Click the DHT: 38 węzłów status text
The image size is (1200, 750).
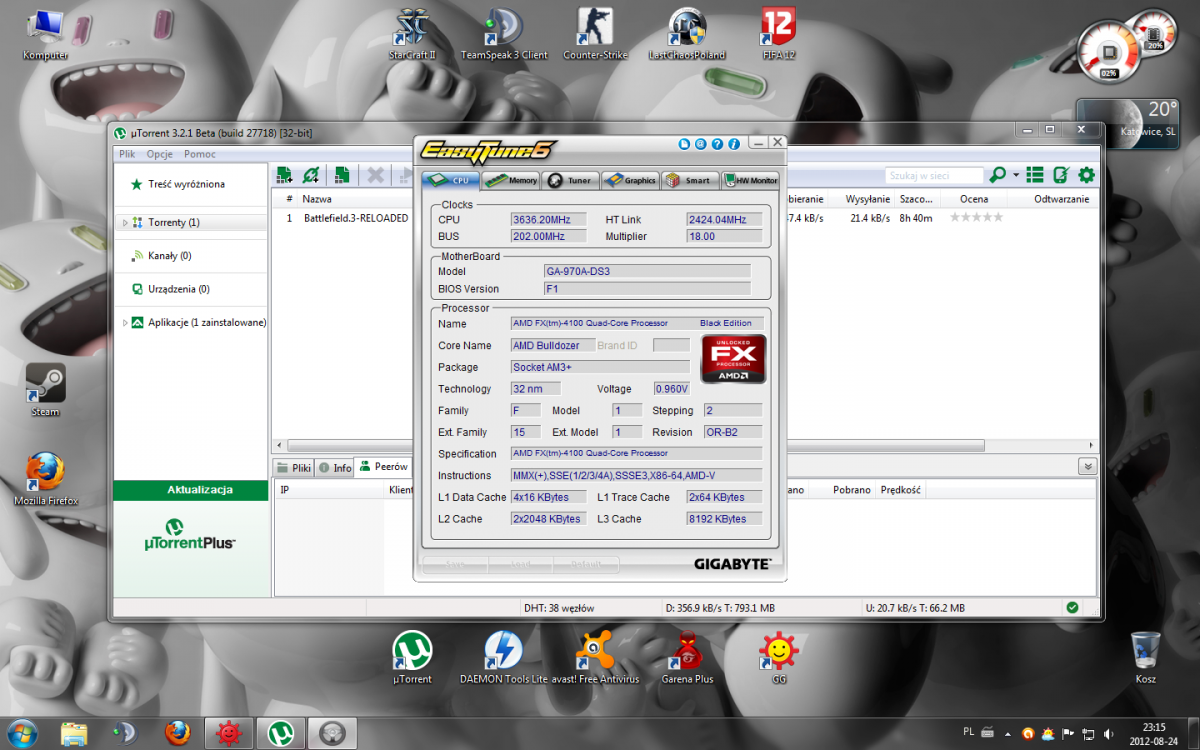[559, 608]
